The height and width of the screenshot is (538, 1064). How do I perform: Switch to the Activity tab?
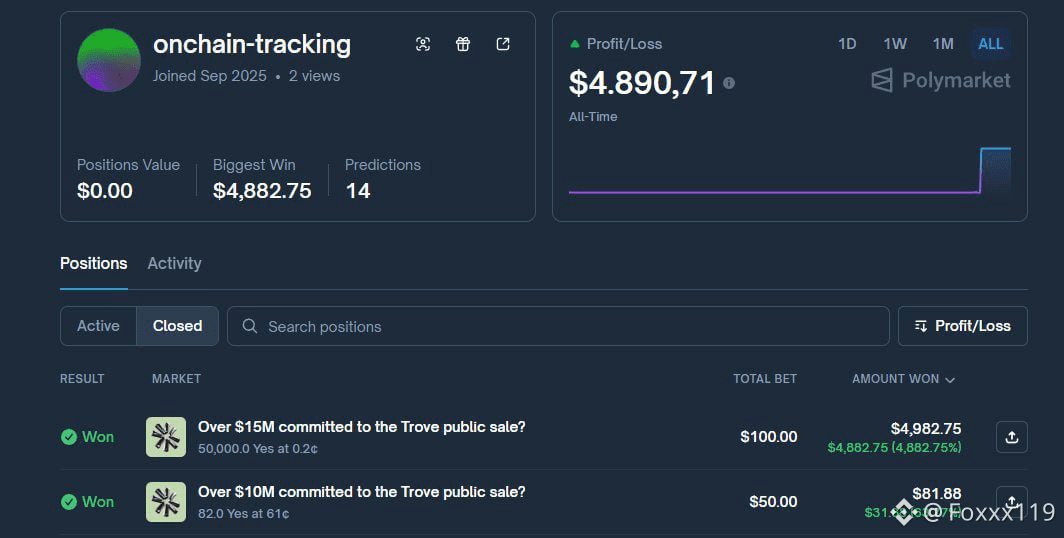pos(174,263)
